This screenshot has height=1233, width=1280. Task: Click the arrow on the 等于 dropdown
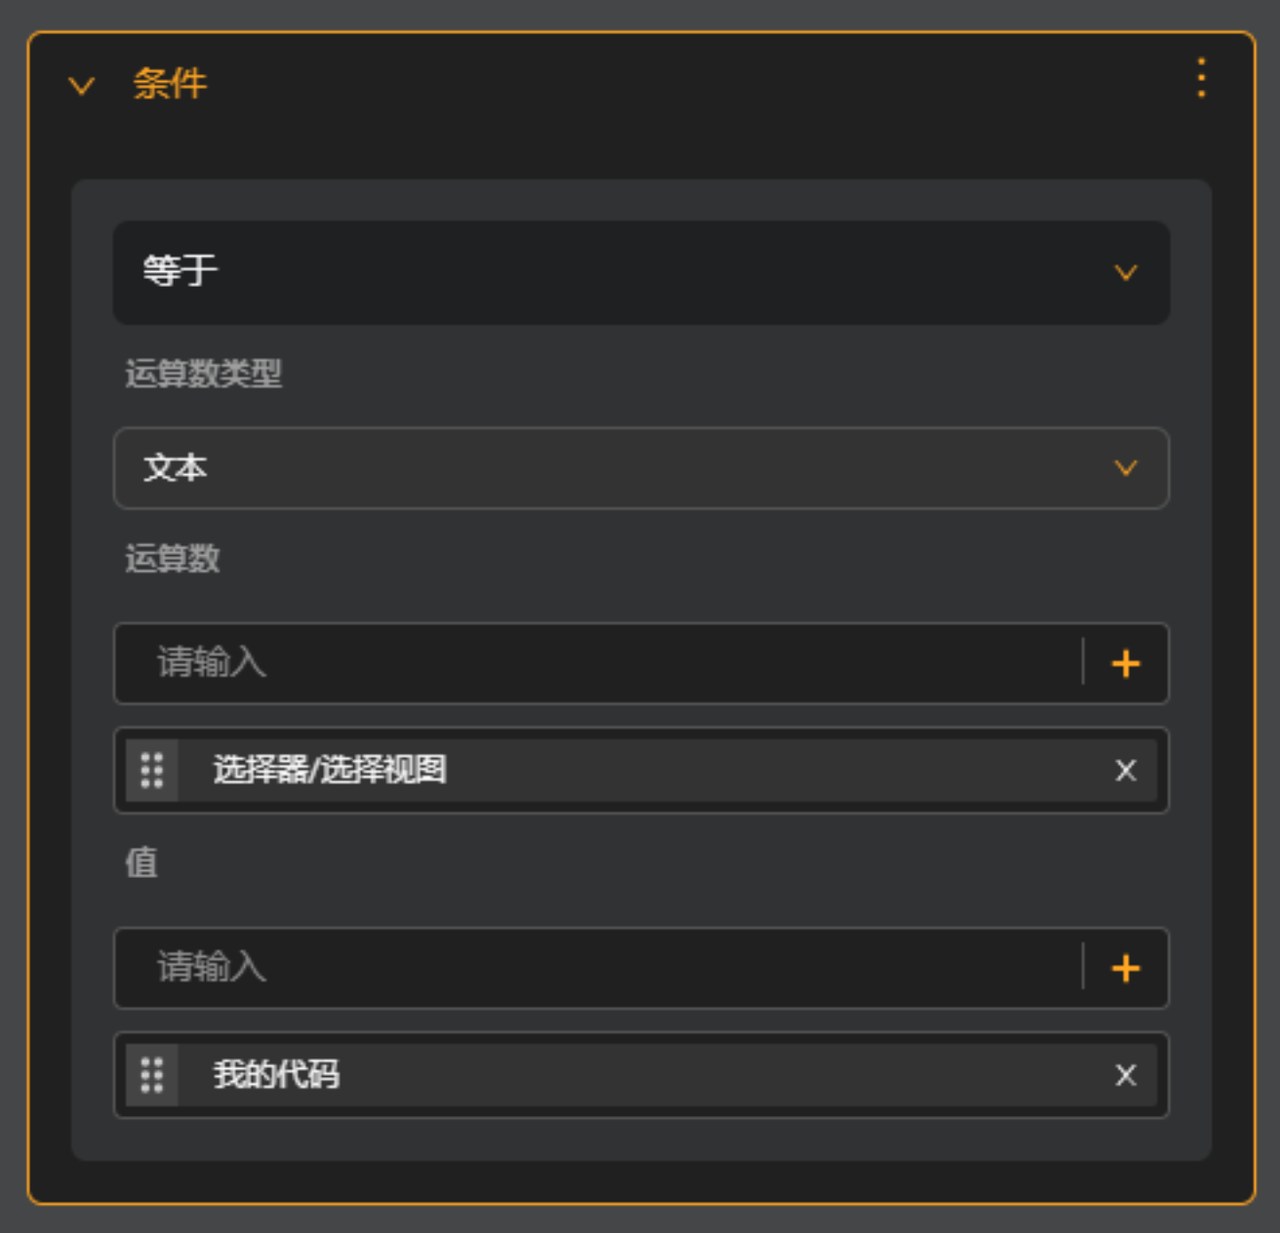1126,273
